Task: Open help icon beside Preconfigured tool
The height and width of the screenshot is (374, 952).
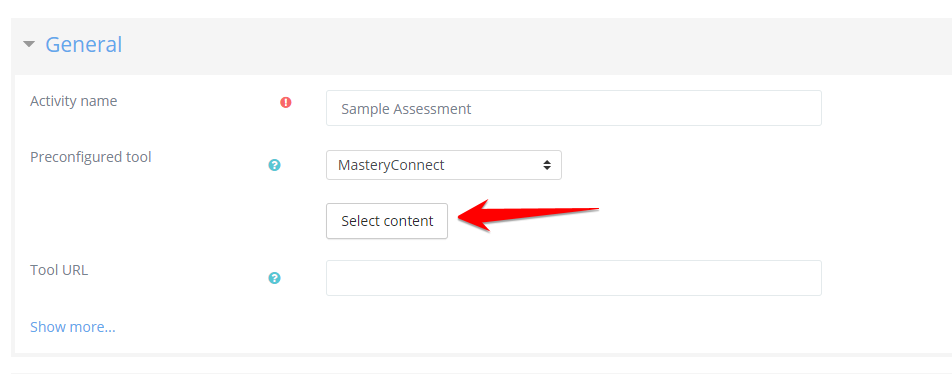Action: click(x=274, y=165)
